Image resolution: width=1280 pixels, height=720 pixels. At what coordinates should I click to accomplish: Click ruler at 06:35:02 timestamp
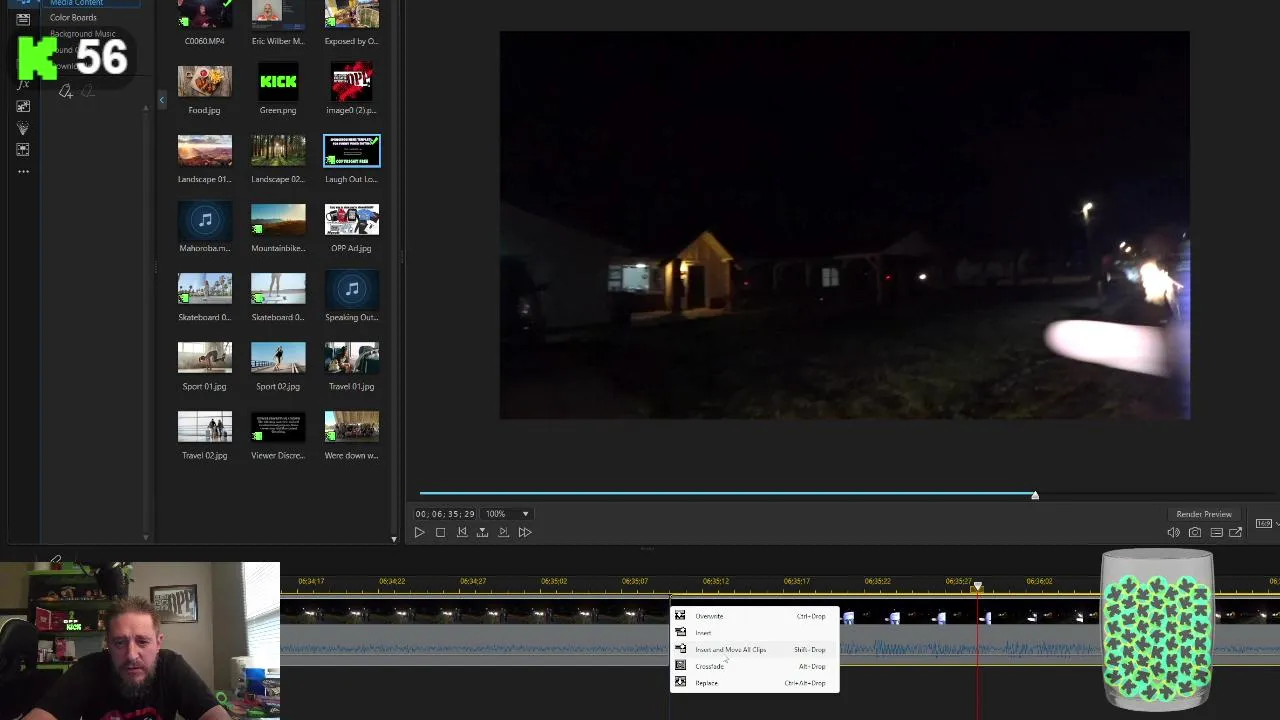(553, 581)
